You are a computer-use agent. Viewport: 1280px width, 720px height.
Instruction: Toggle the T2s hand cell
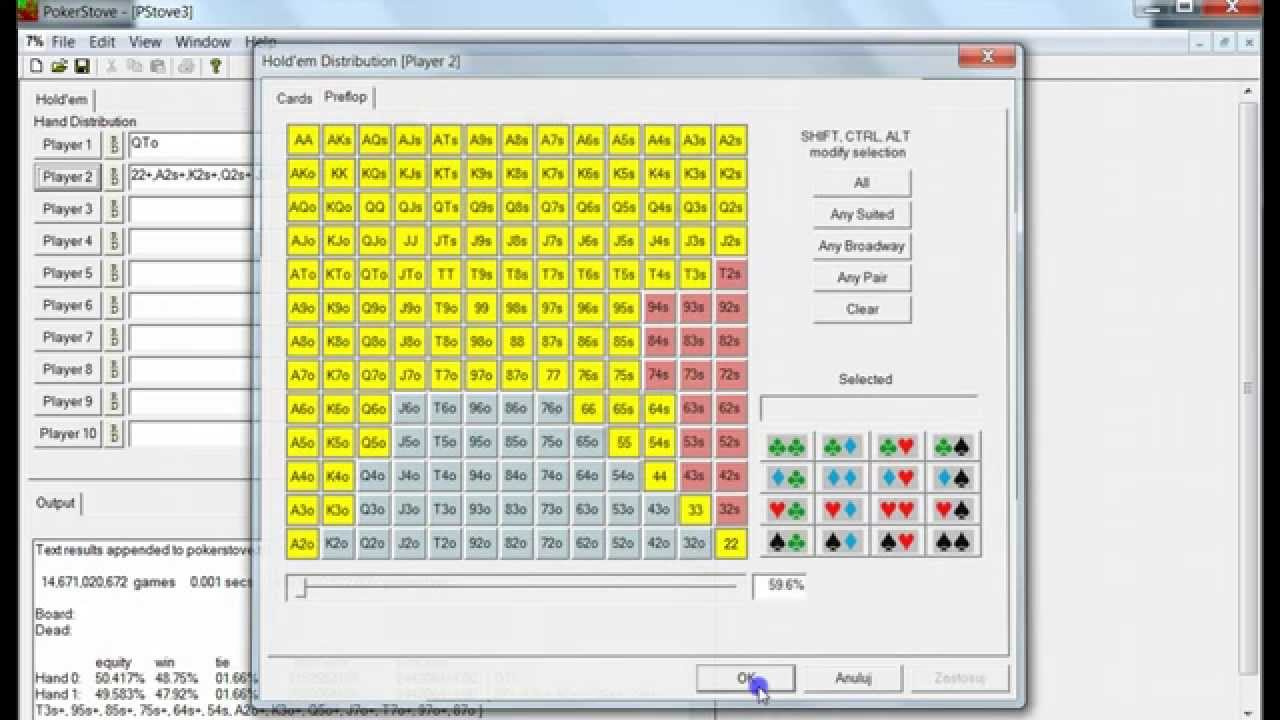[x=731, y=274]
